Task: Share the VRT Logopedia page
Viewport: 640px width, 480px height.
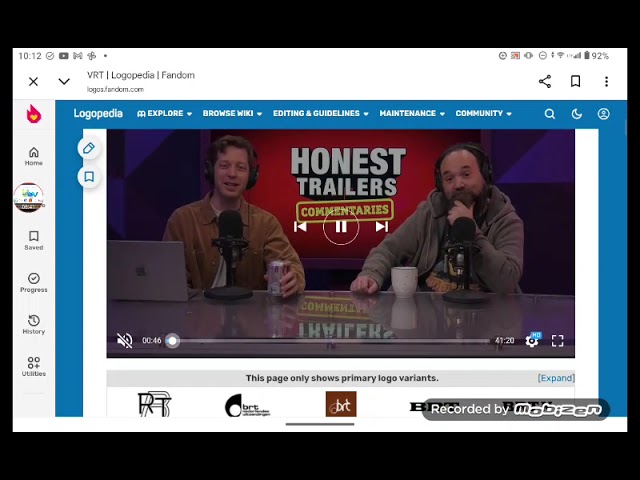Action: click(545, 81)
